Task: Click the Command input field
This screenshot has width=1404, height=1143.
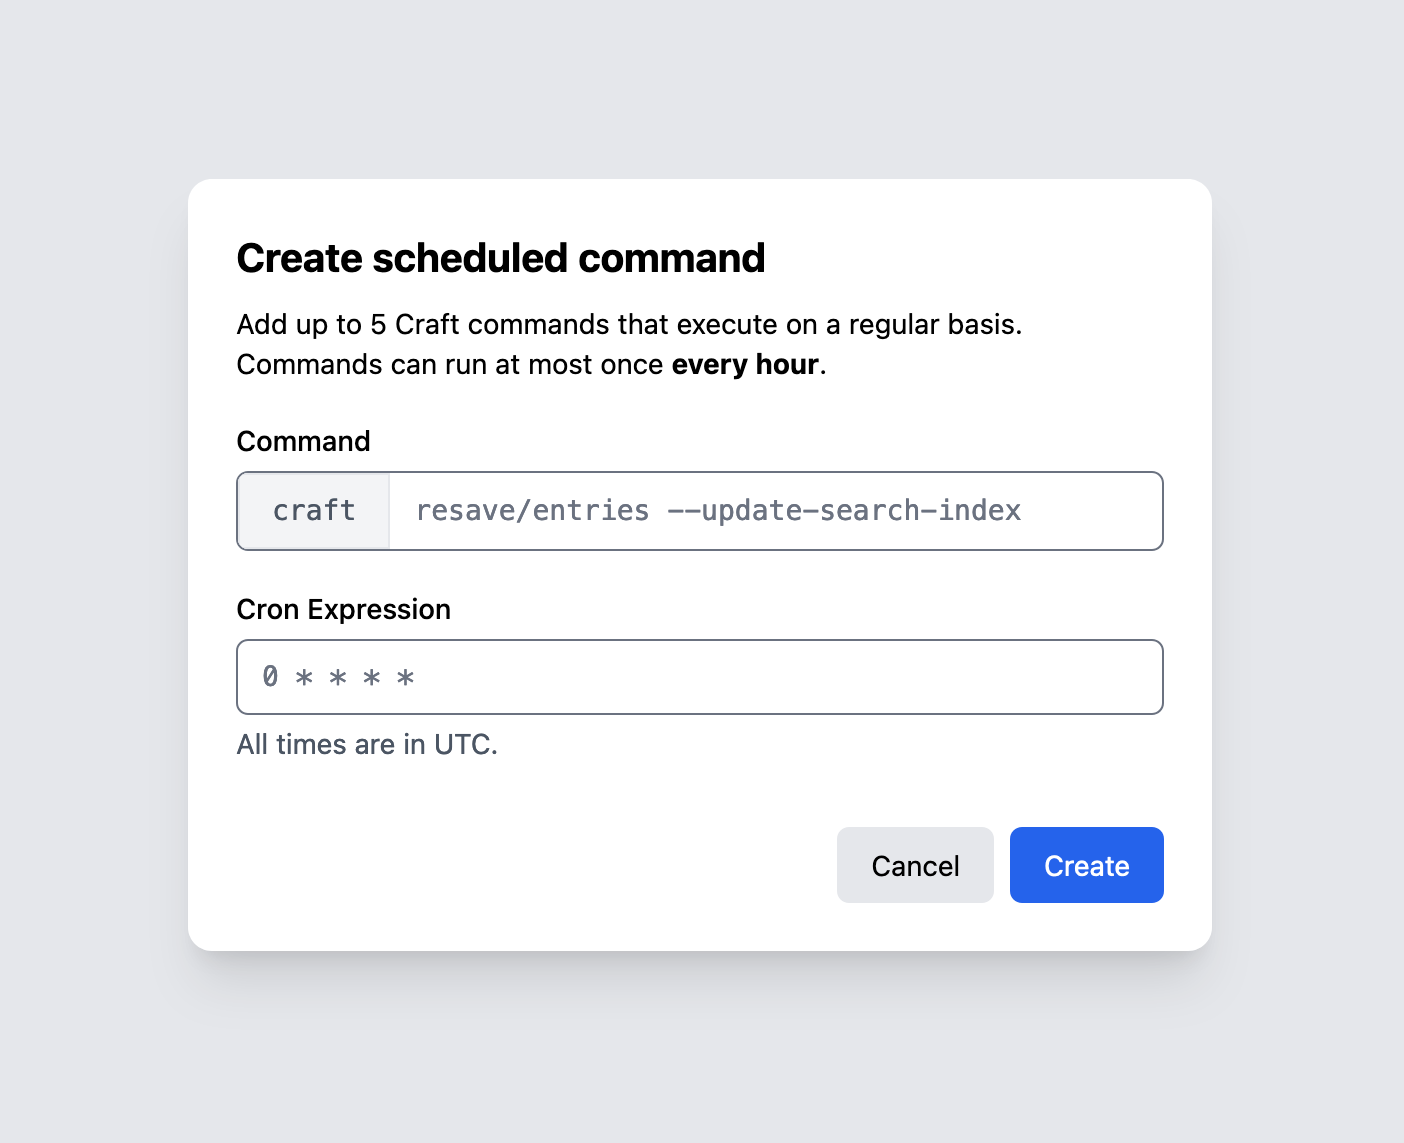Action: pos(775,511)
